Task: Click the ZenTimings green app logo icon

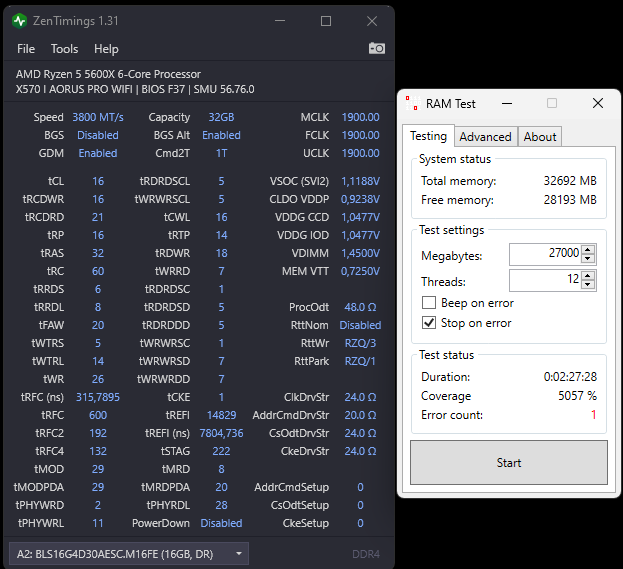Action: point(19,21)
